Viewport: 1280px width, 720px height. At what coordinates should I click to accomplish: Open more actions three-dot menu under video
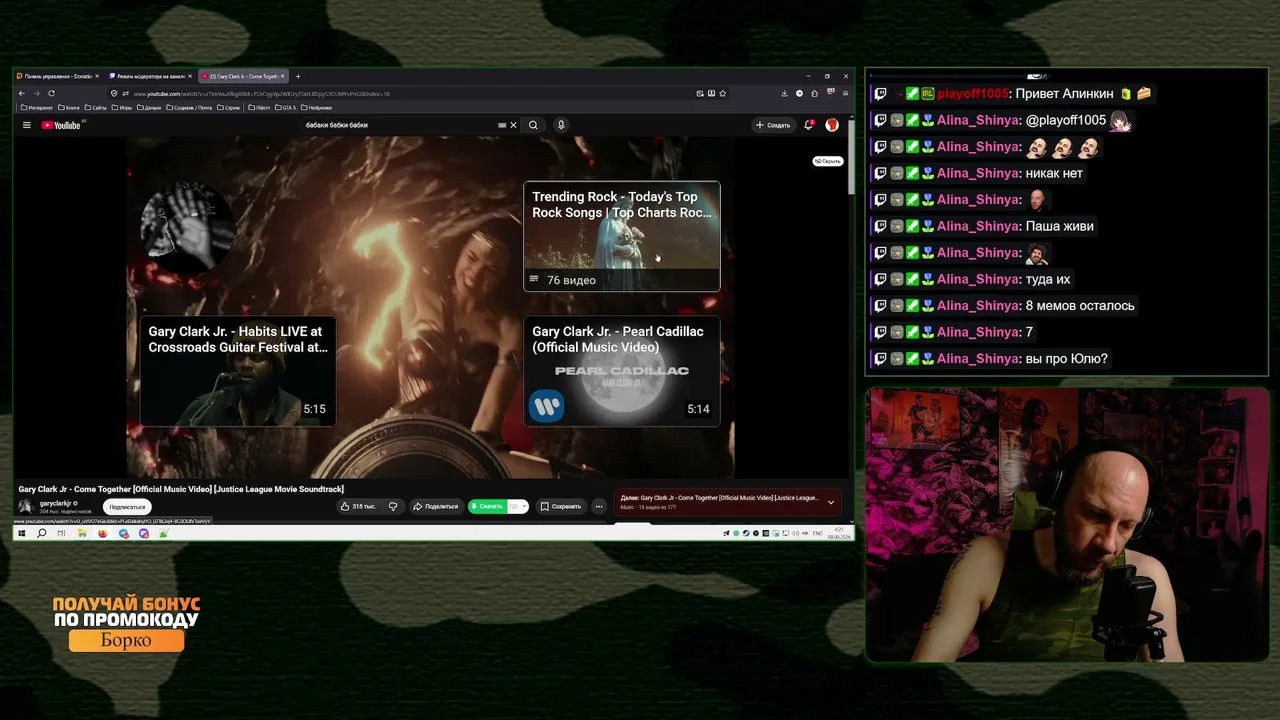[599, 506]
